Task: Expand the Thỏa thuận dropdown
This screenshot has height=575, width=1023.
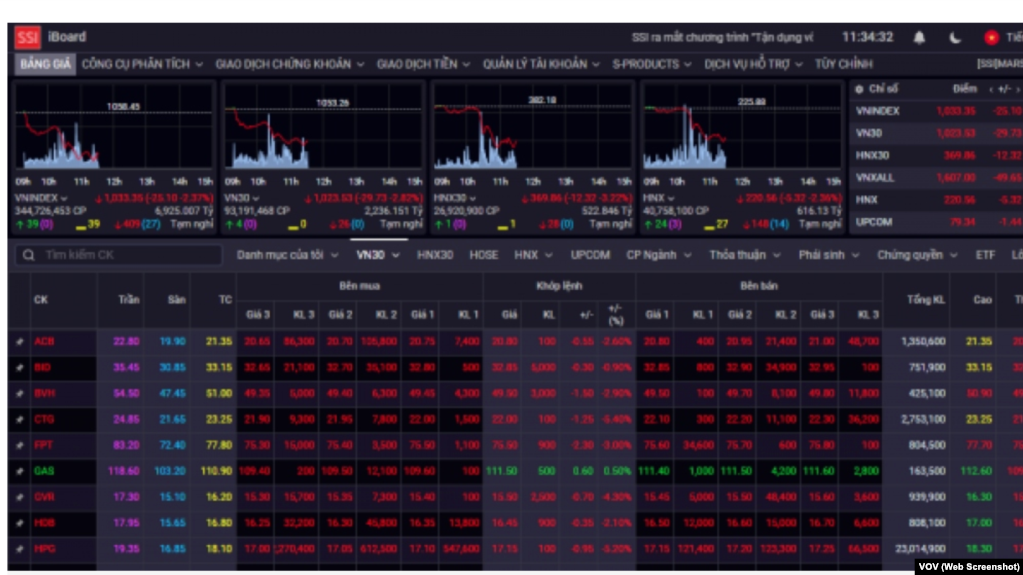Action: 744,255
